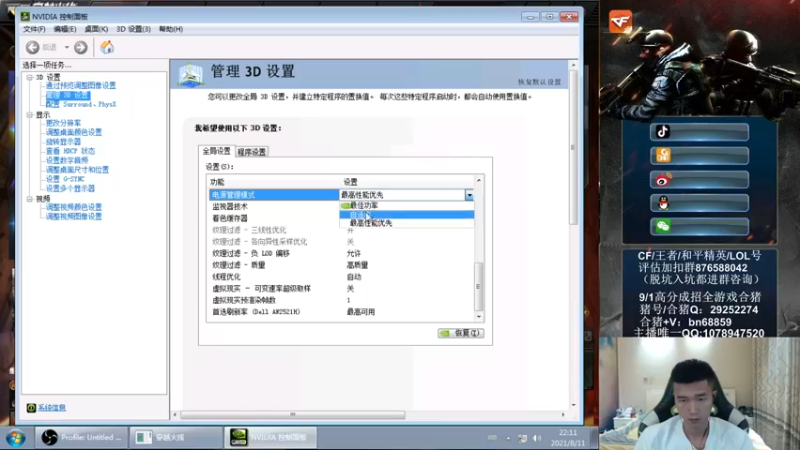Choose 最高性能优先 in the dropdown list
This screenshot has width=800, height=450.
pos(407,223)
